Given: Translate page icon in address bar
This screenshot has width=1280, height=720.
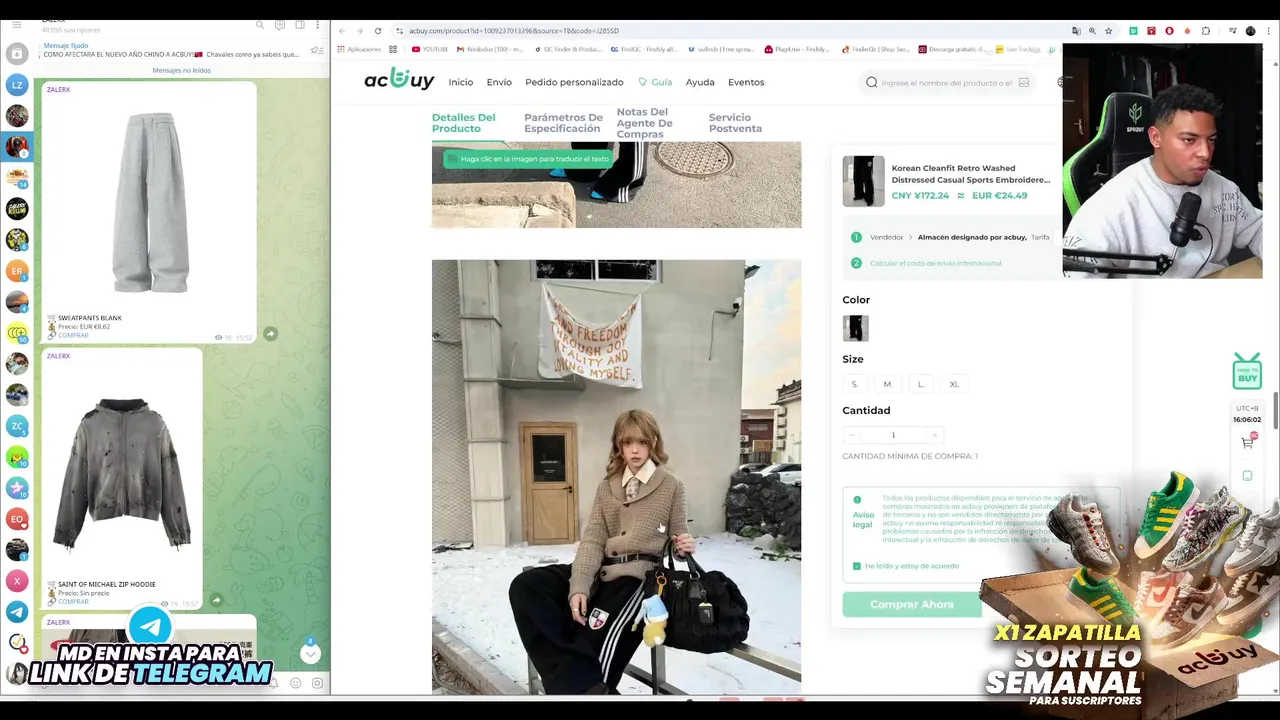Looking at the screenshot, I should click(x=1076, y=31).
